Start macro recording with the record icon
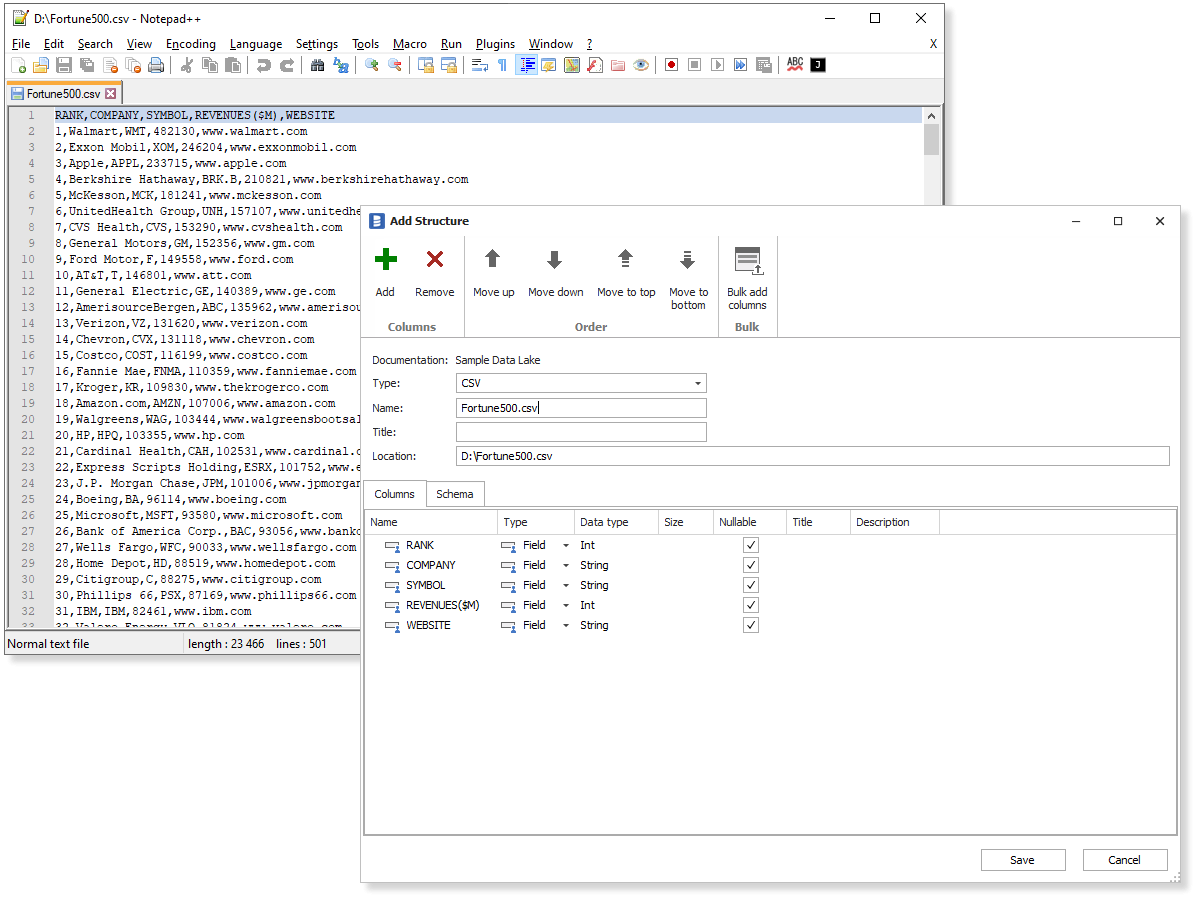 [x=671, y=65]
